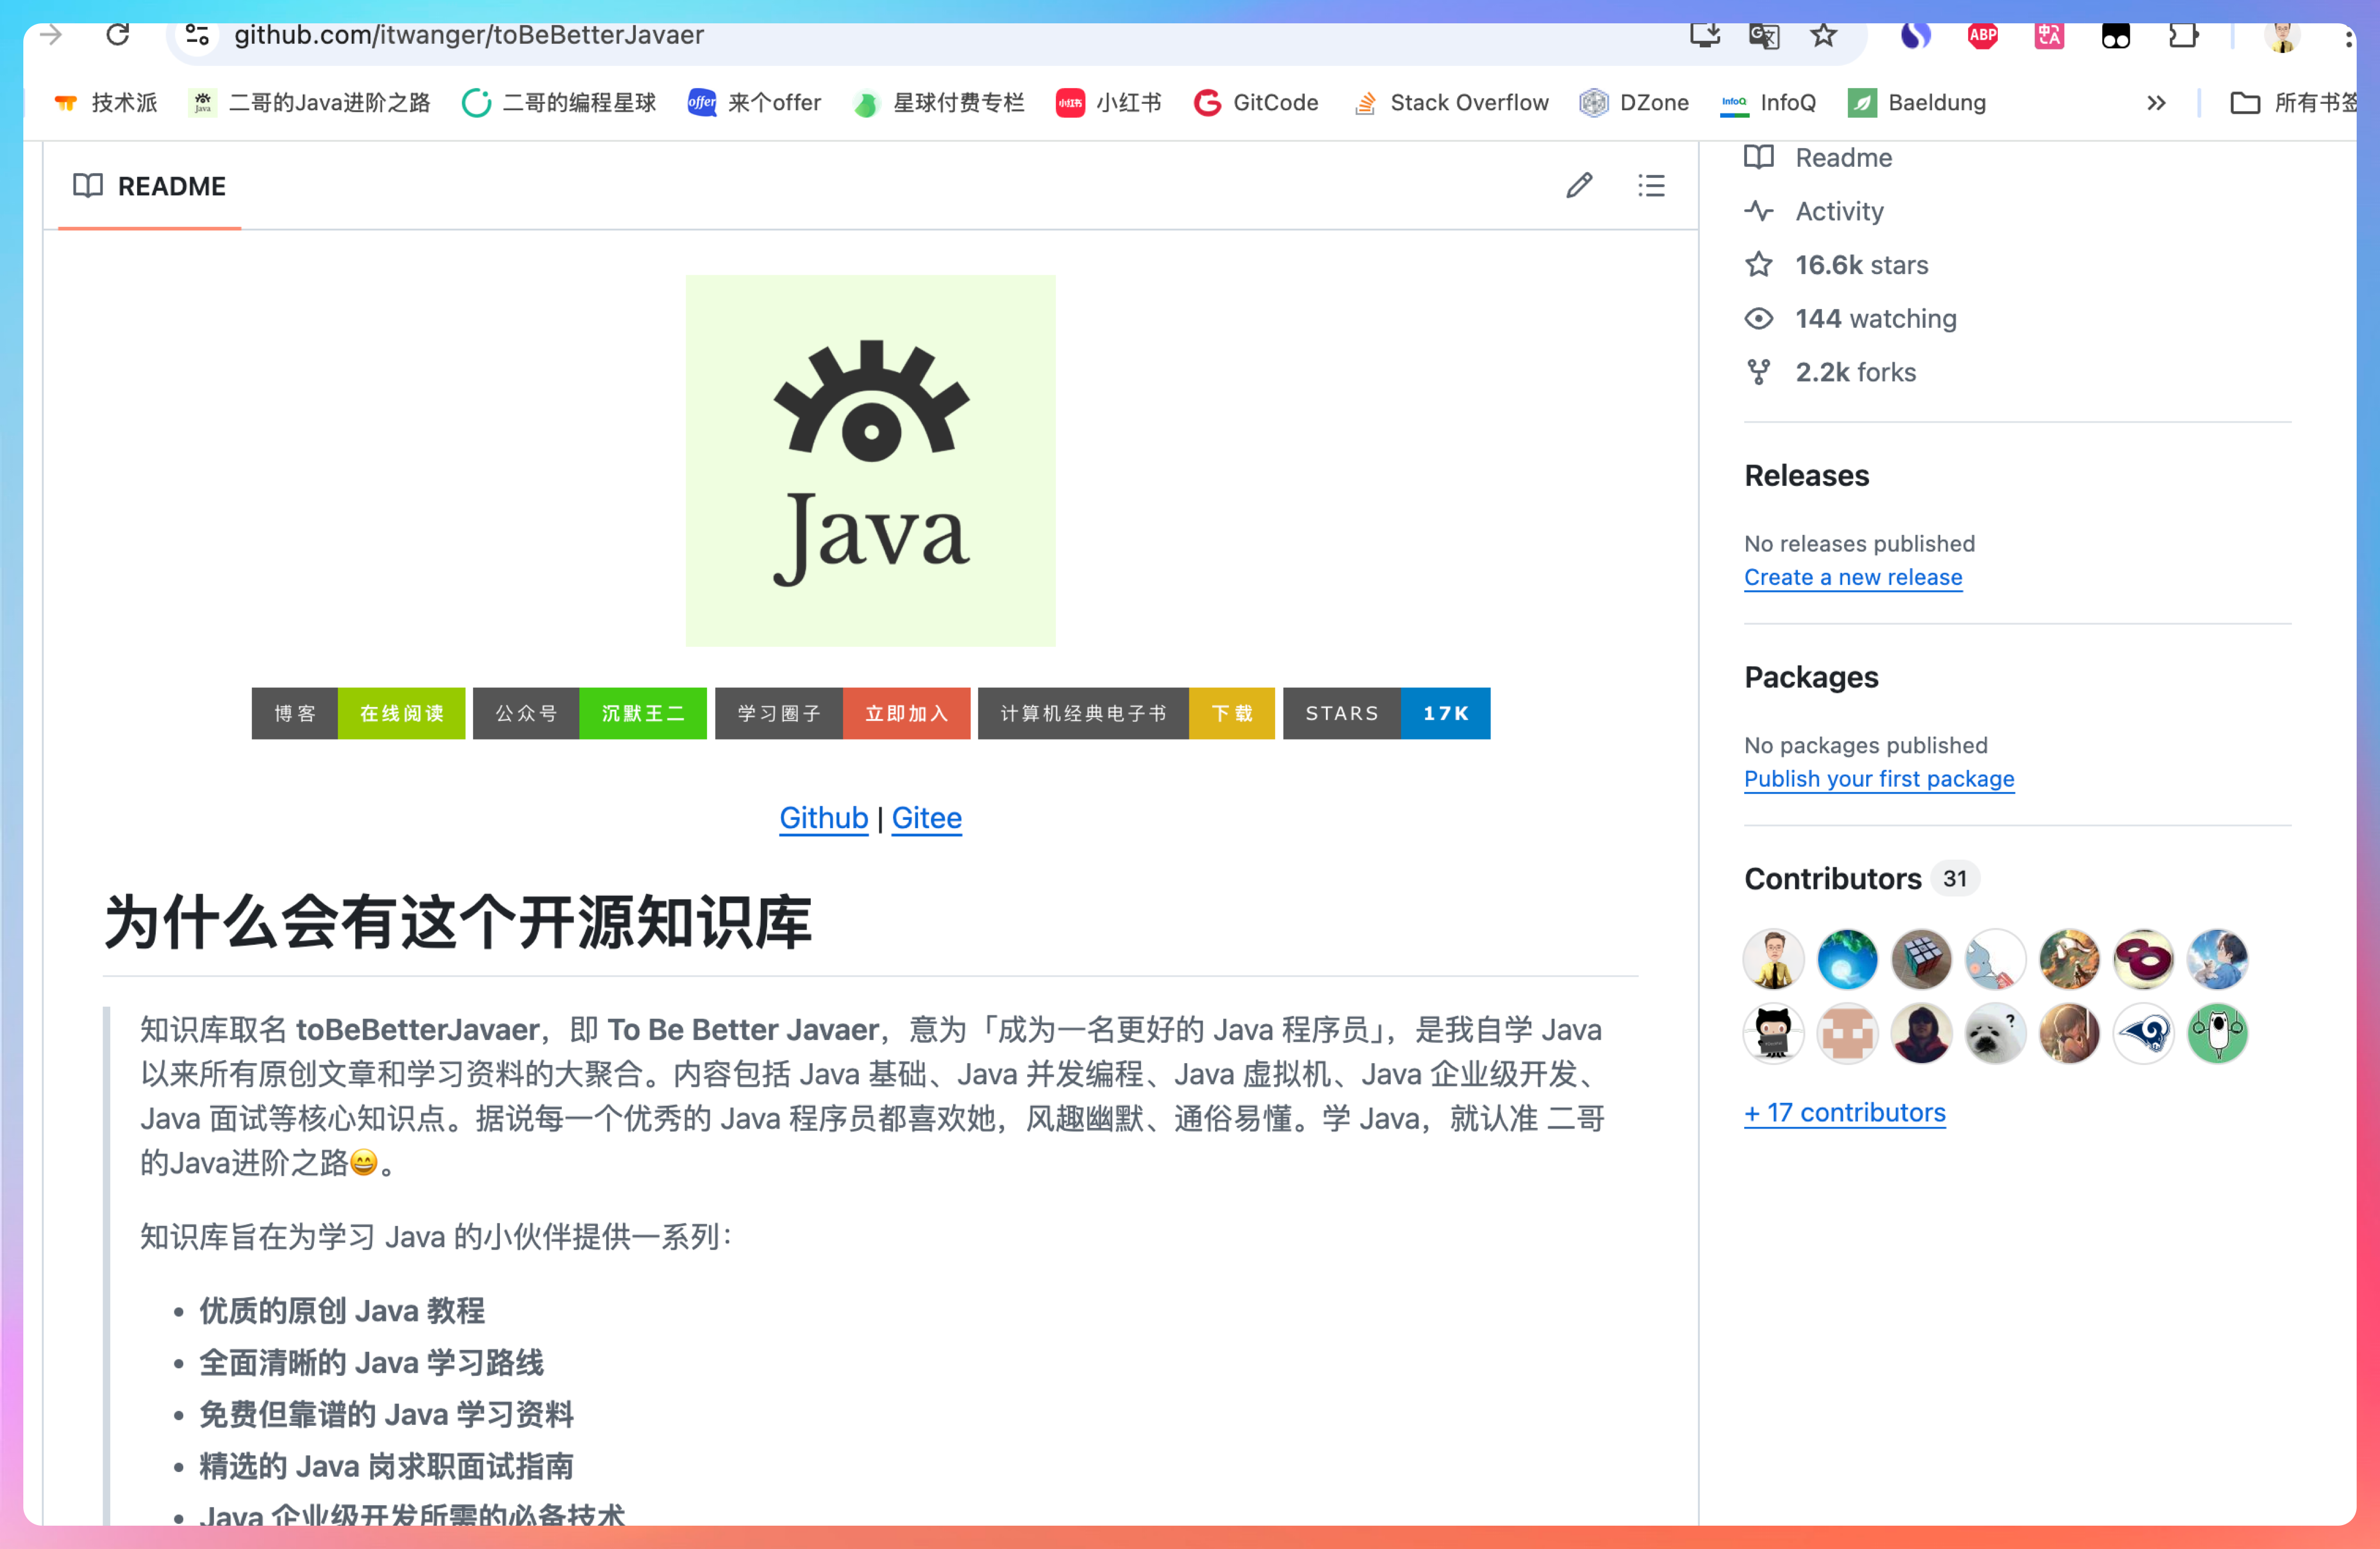Open the Stack Overflow bookmark
Screen dimensions: 2380x1549
pyautogui.click(x=1450, y=103)
